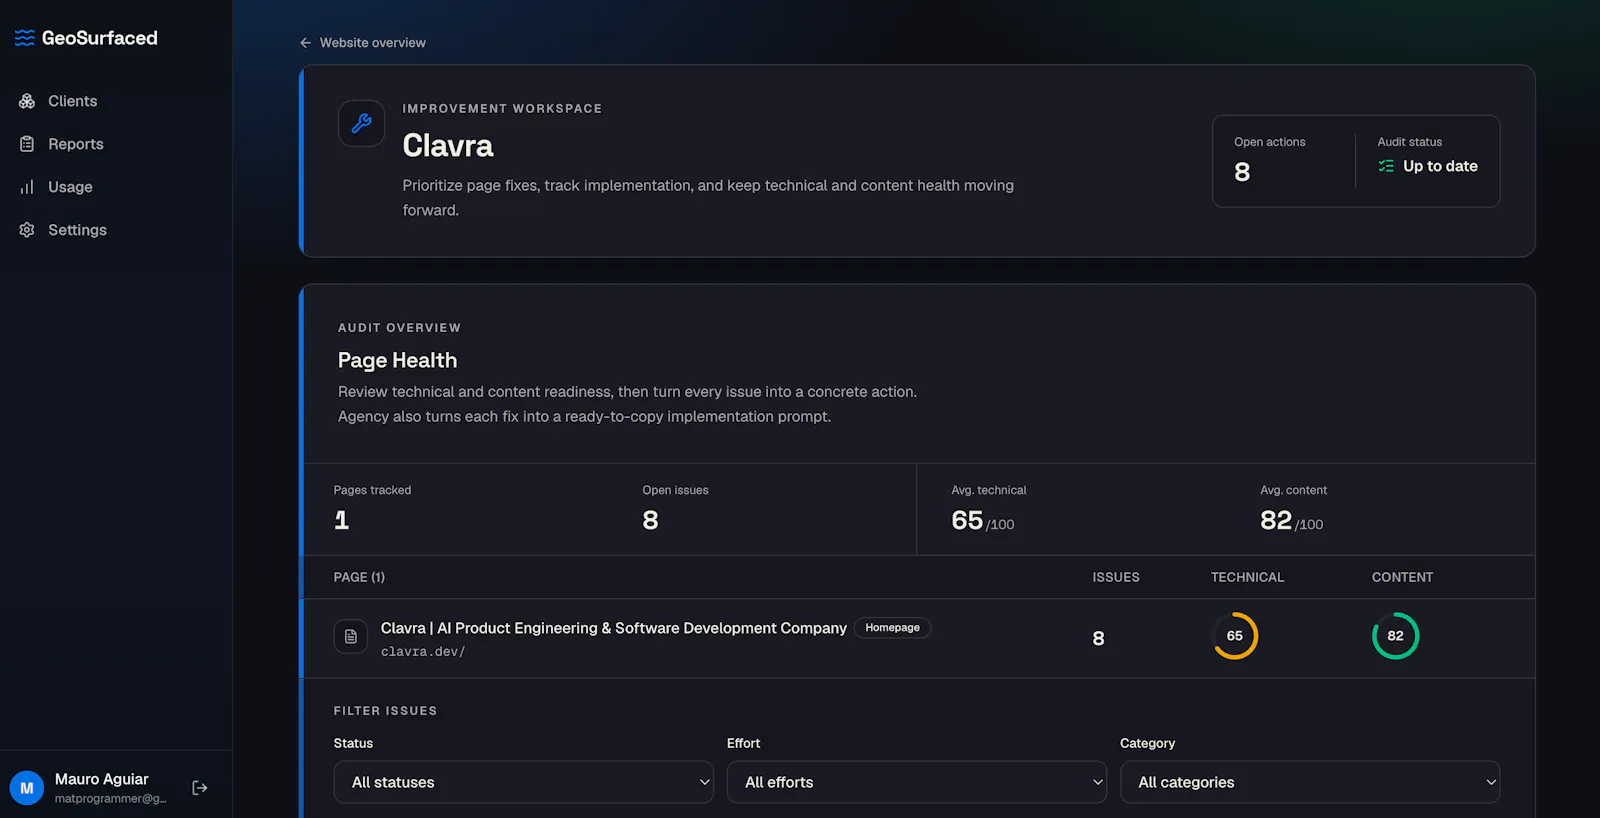Click the wrench workspace icon beside Clavra

(361, 123)
